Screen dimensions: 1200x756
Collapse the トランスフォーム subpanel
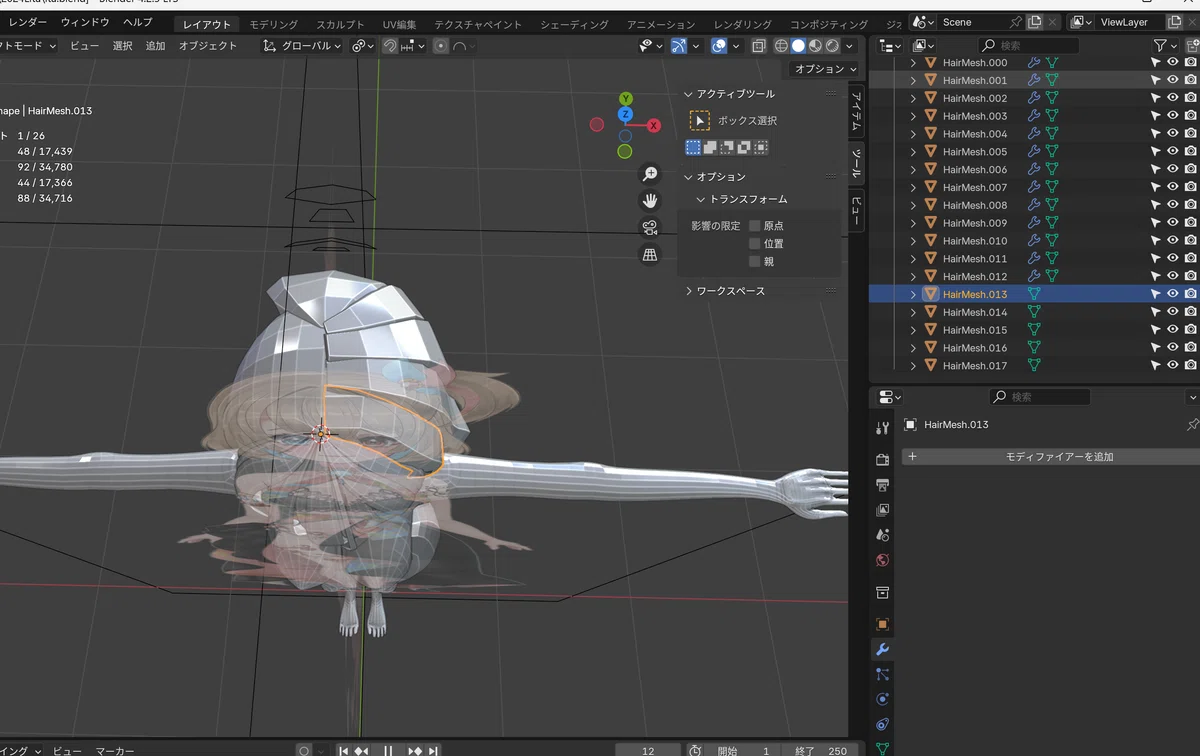click(701, 199)
